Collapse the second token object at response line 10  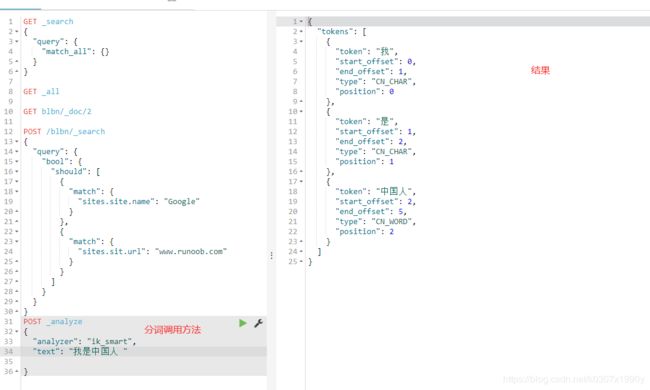point(301,111)
